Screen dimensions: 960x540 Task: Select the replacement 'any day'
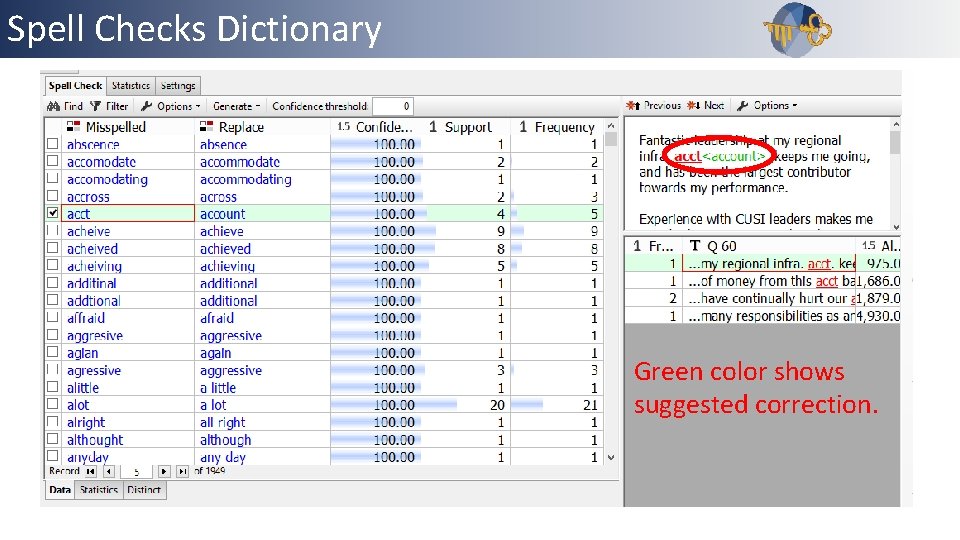[223, 457]
